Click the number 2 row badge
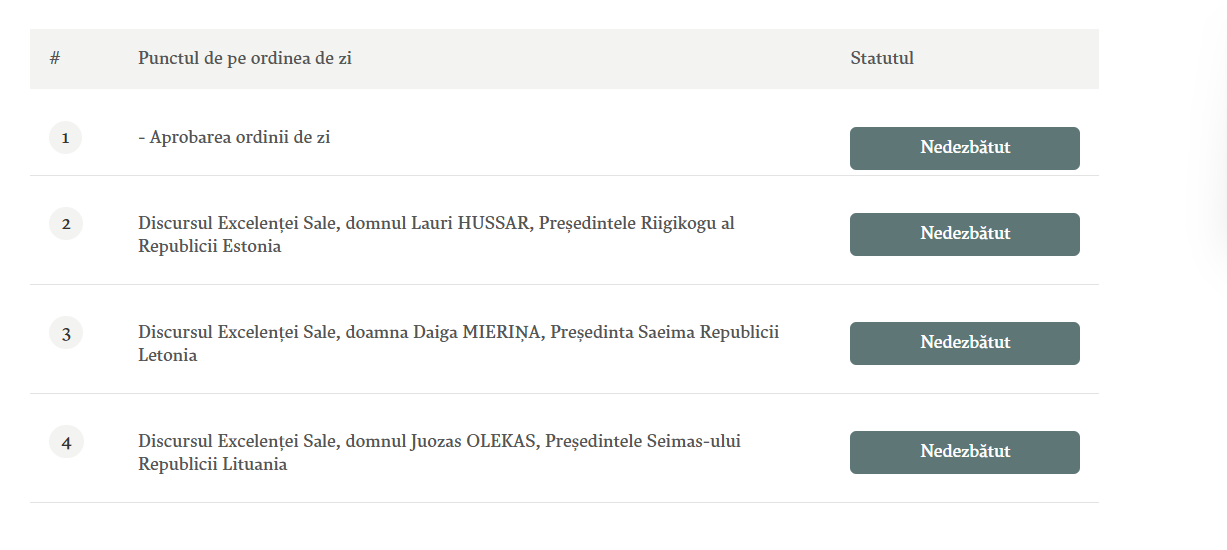Screen dimensions: 1227x550 [66, 224]
